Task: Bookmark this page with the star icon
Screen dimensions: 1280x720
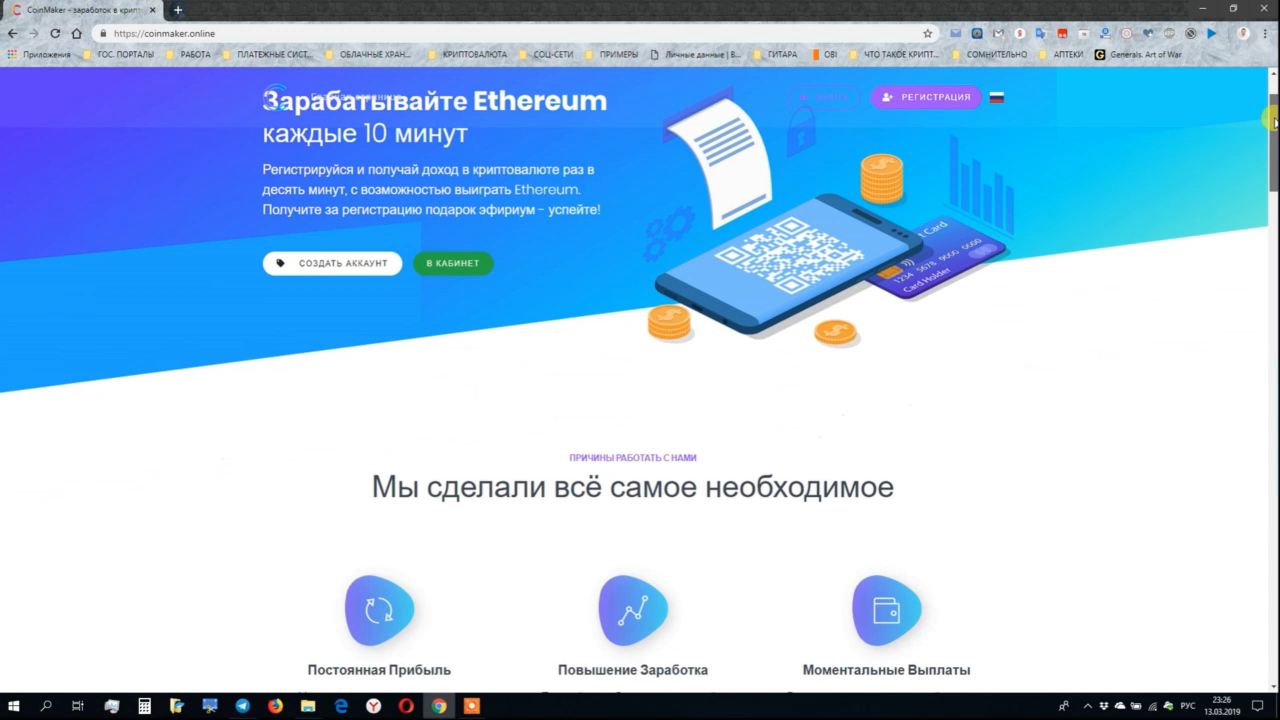Action: click(928, 33)
